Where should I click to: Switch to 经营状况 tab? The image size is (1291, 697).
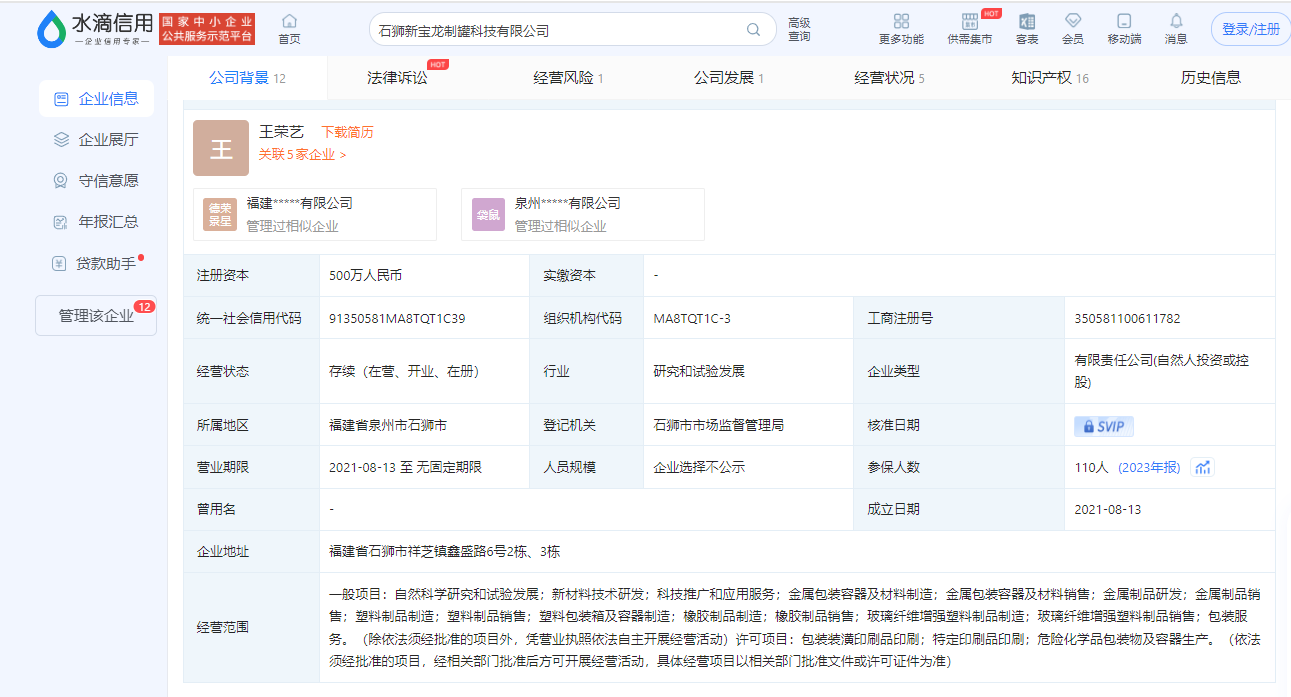[x=889, y=78]
